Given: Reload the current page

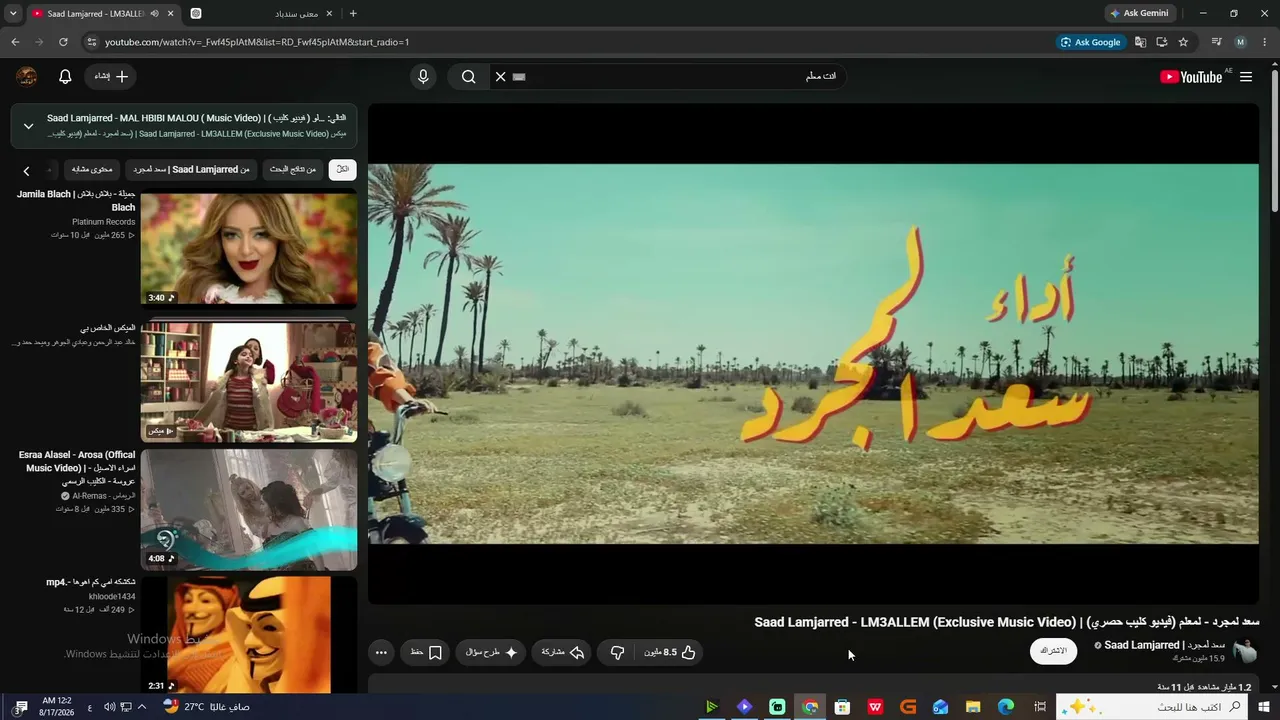Looking at the screenshot, I should tap(63, 42).
